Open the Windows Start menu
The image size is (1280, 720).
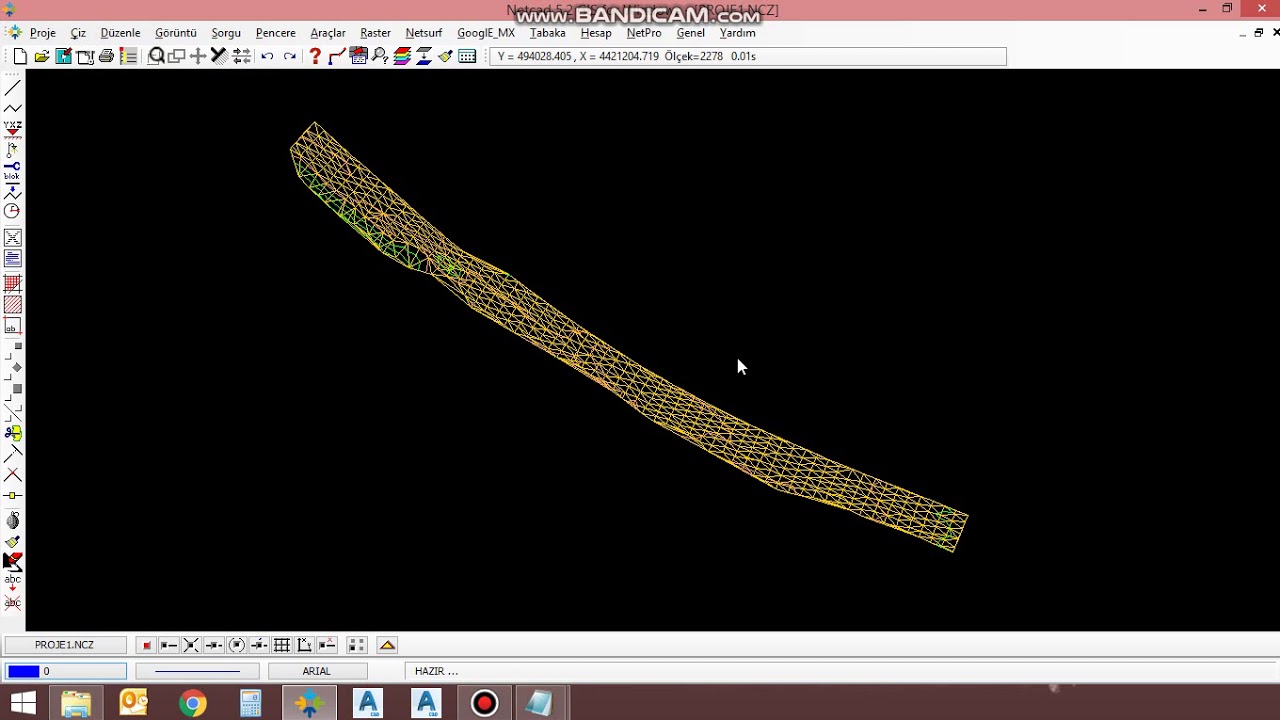[23, 704]
